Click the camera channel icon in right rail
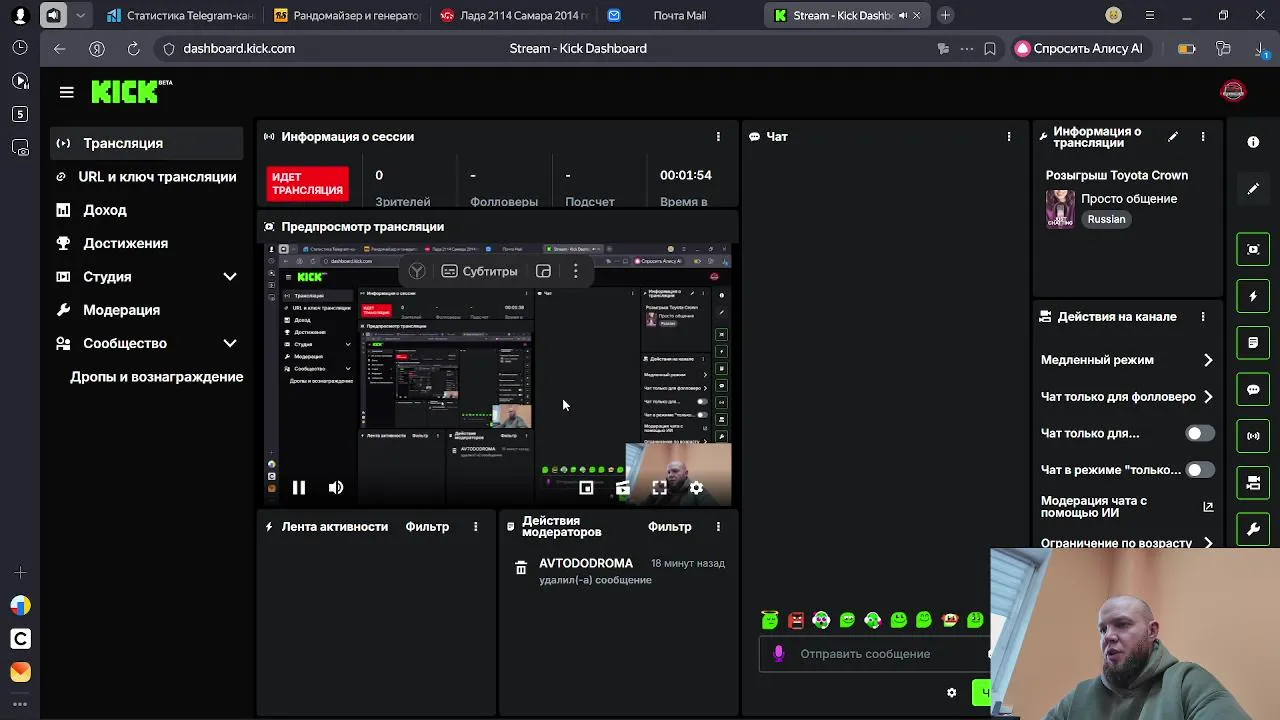 [1253, 483]
